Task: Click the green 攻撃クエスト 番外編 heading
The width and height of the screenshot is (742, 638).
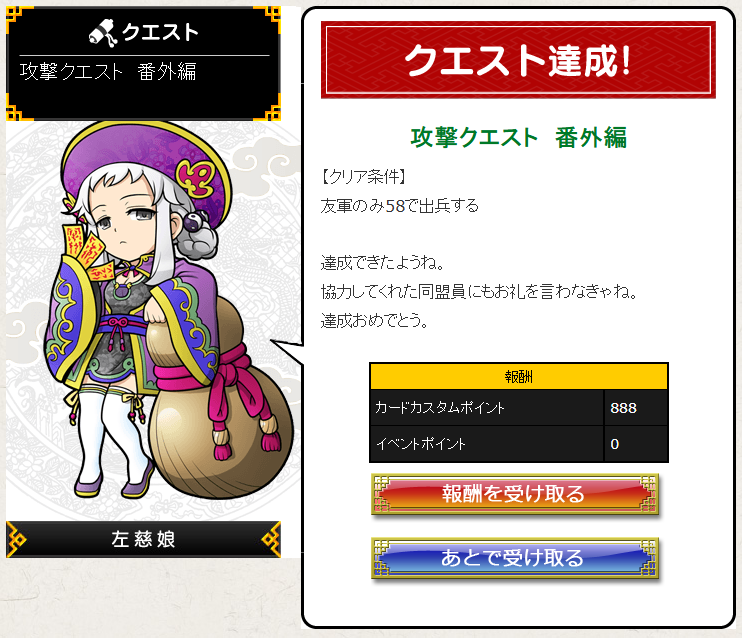Action: click(x=518, y=138)
